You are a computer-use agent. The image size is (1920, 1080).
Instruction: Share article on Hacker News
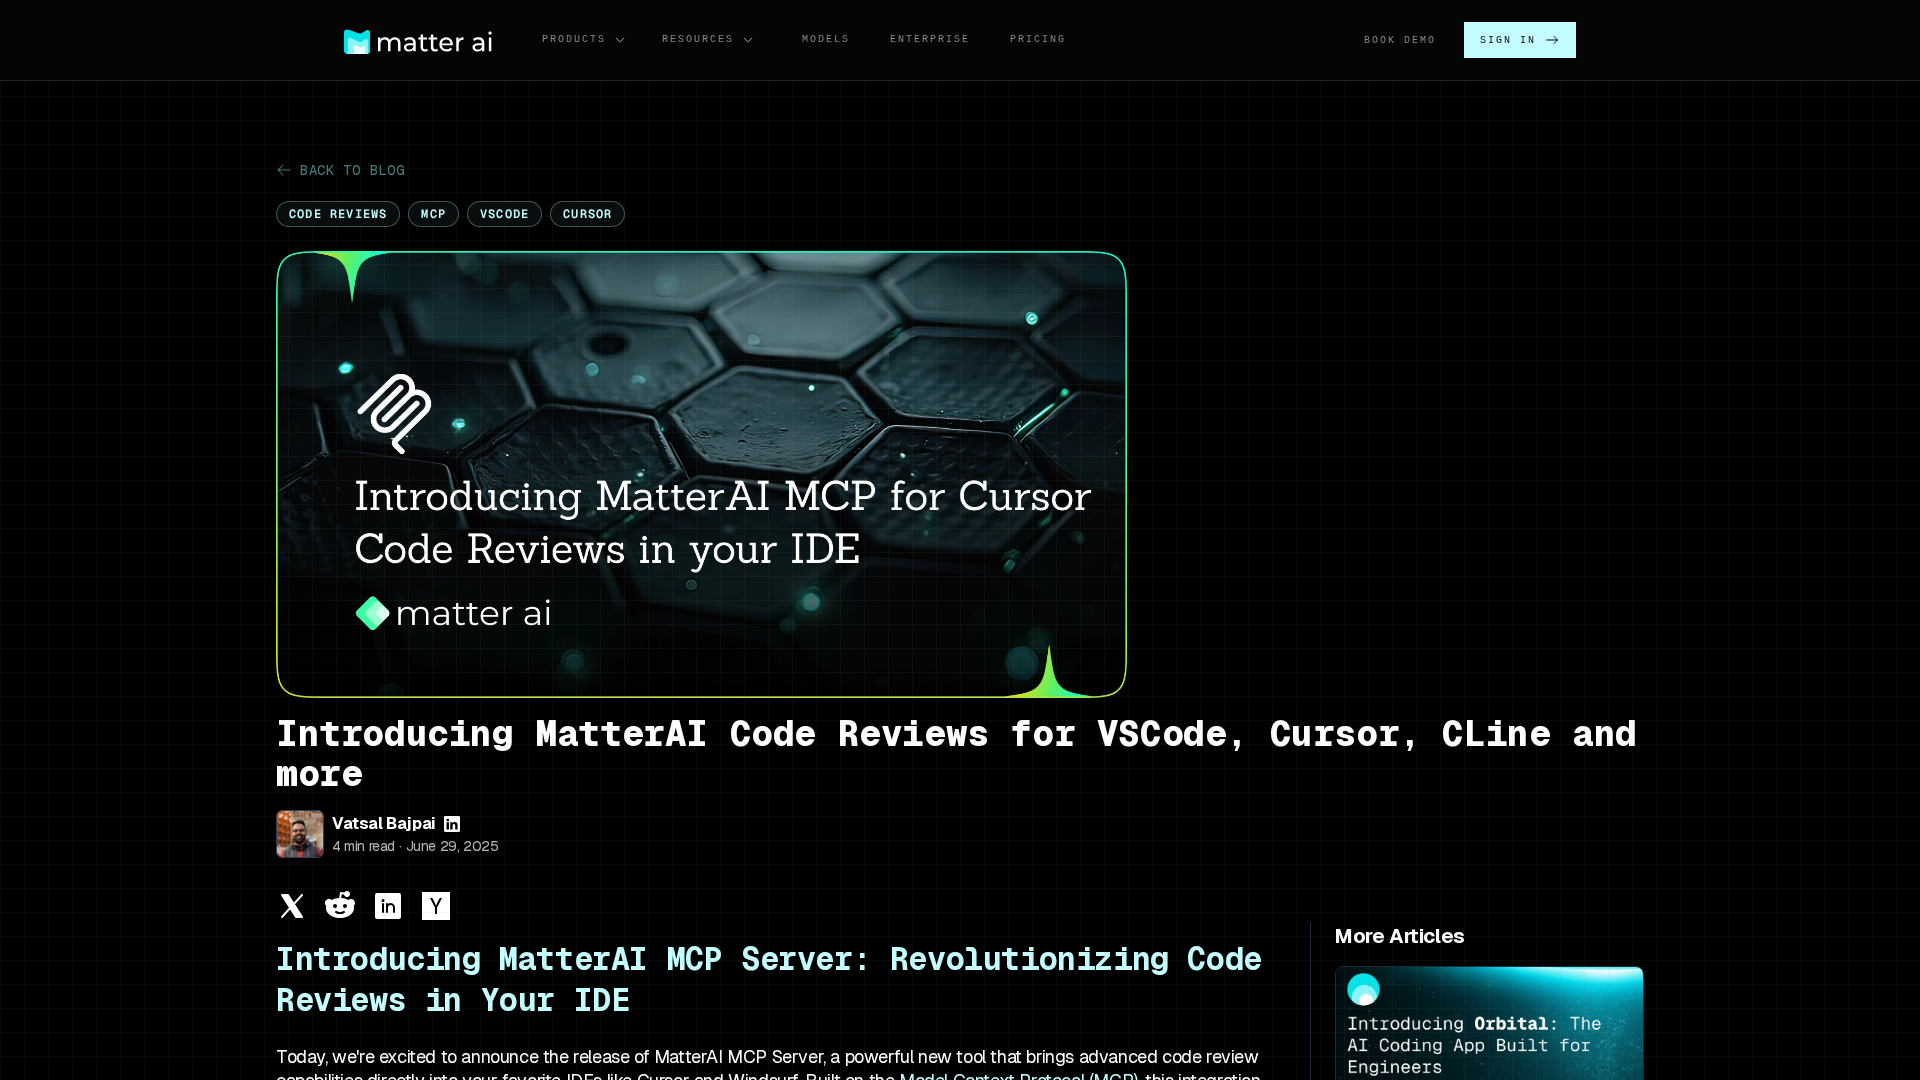tap(436, 906)
